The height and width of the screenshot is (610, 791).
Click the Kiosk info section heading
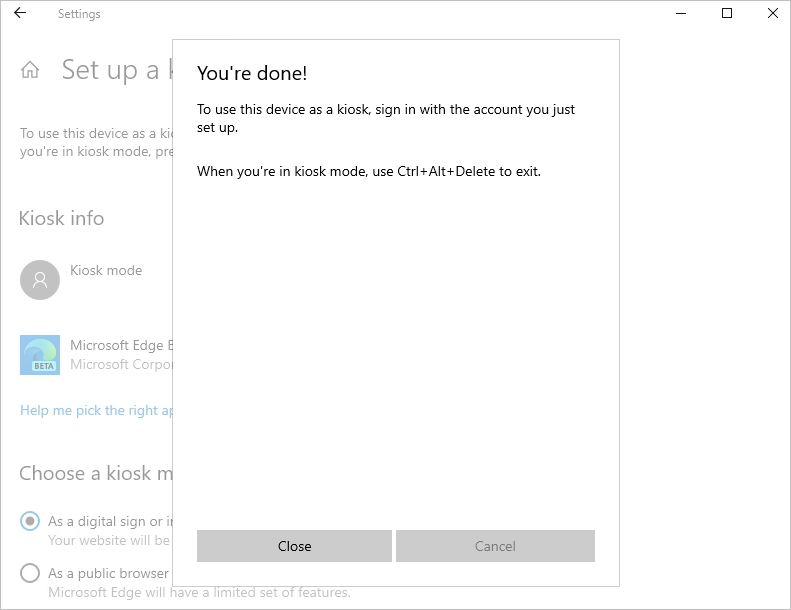[61, 218]
